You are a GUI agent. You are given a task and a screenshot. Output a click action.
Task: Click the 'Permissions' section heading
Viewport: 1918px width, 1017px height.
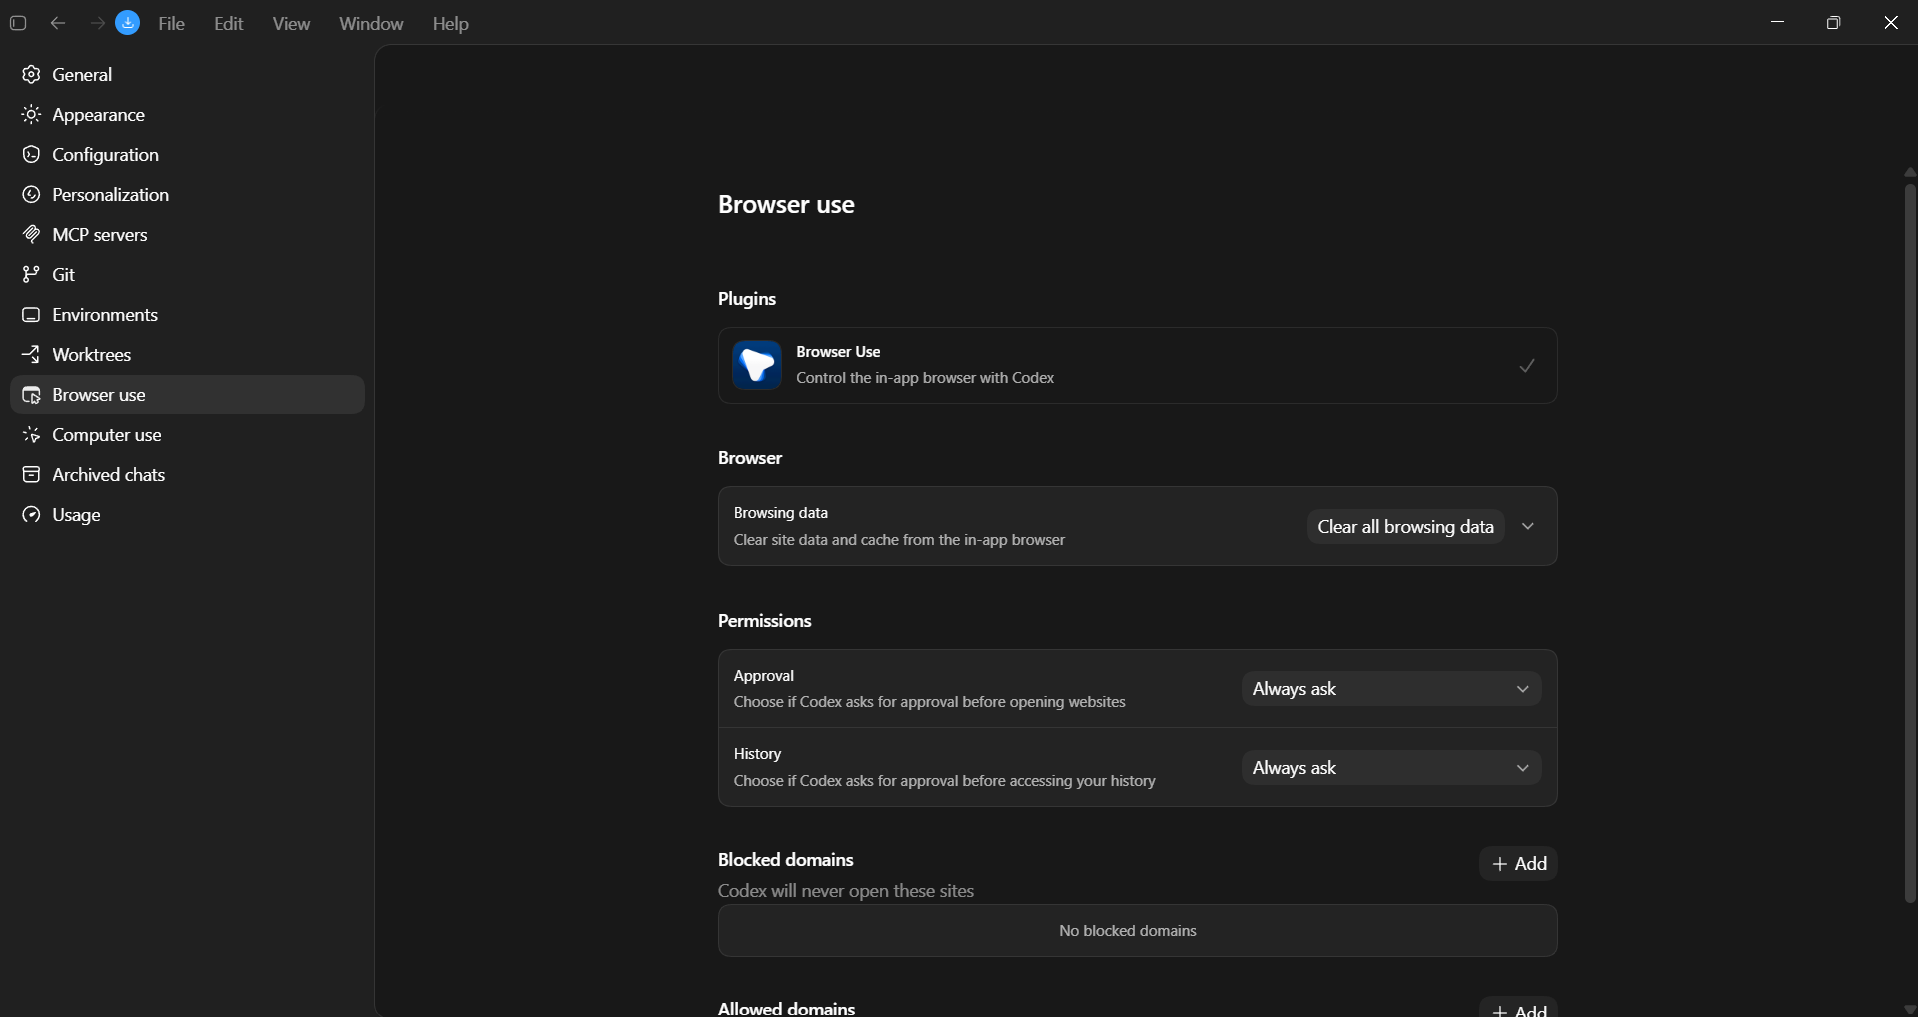765,621
